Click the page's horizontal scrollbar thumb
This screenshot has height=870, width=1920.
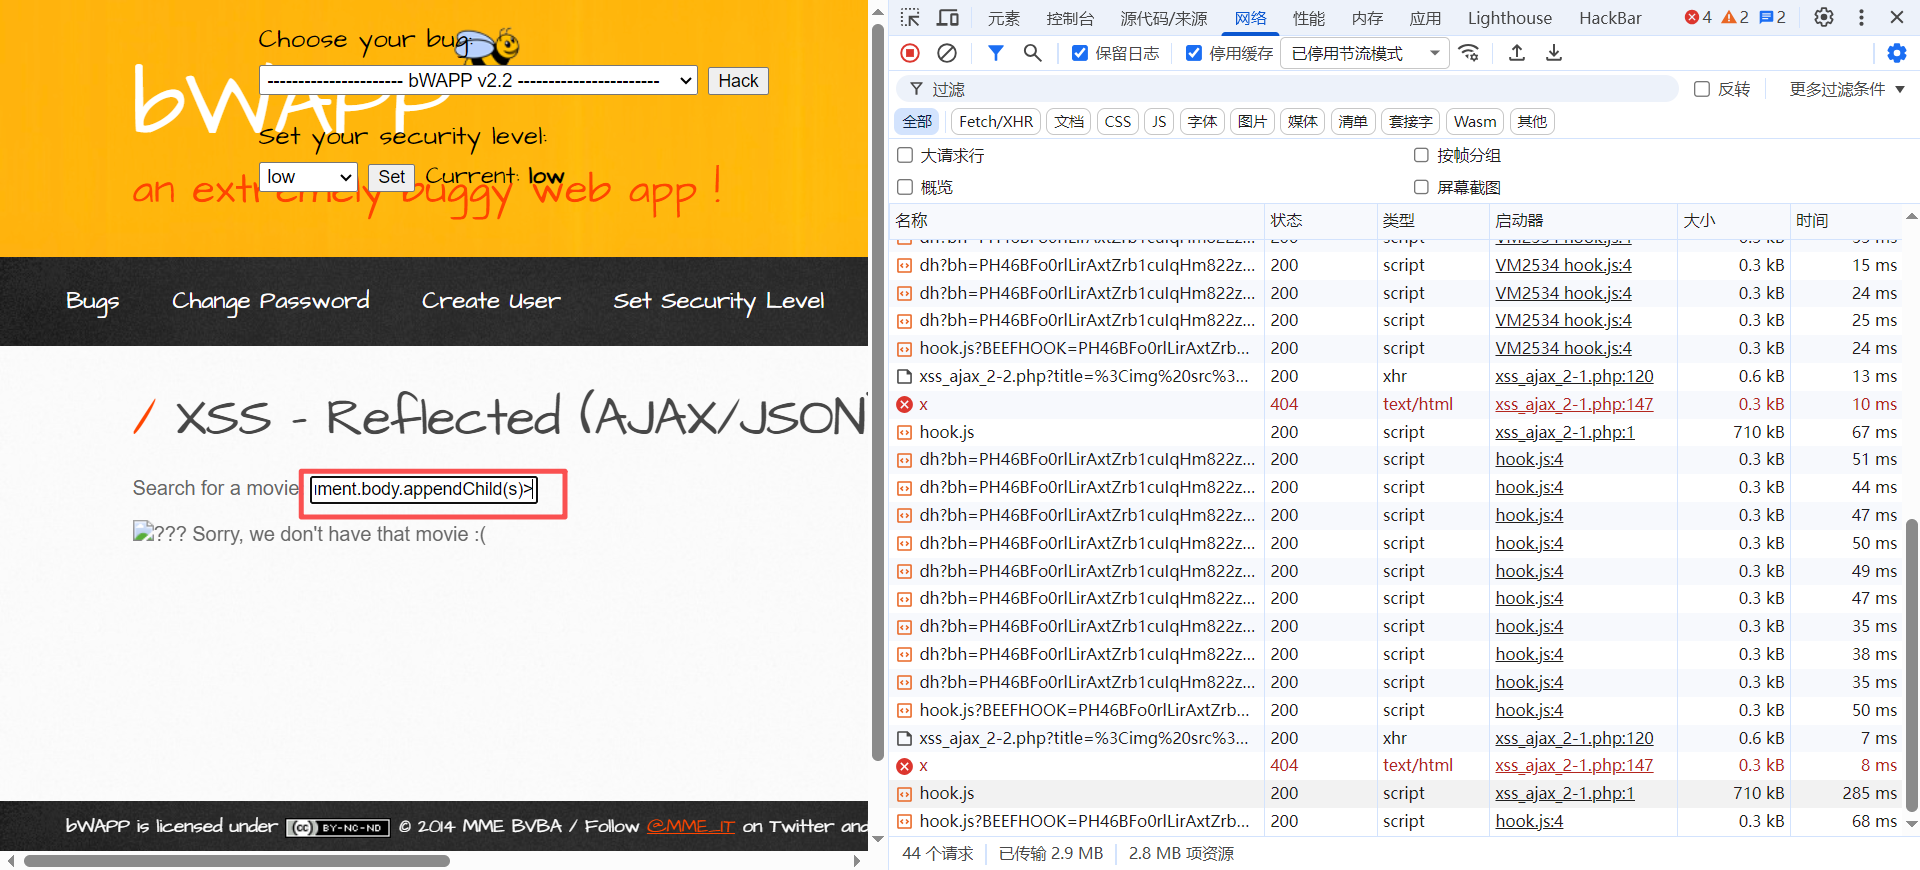237,861
